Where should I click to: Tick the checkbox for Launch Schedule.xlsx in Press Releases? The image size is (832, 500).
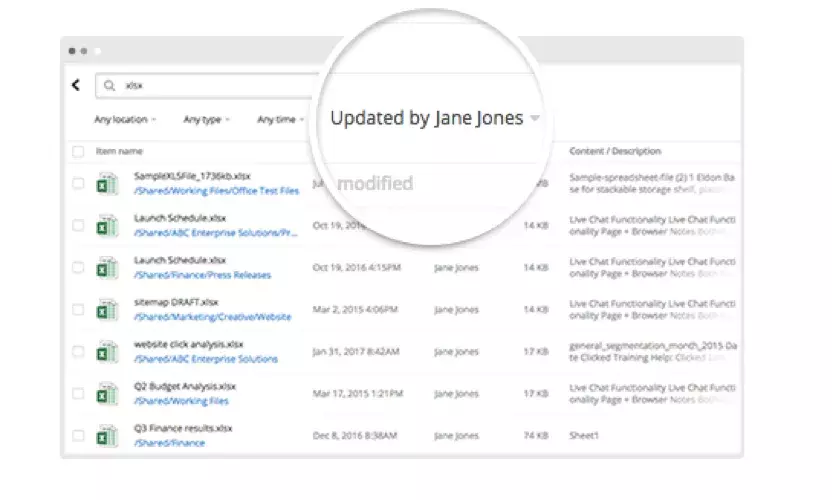tap(78, 267)
